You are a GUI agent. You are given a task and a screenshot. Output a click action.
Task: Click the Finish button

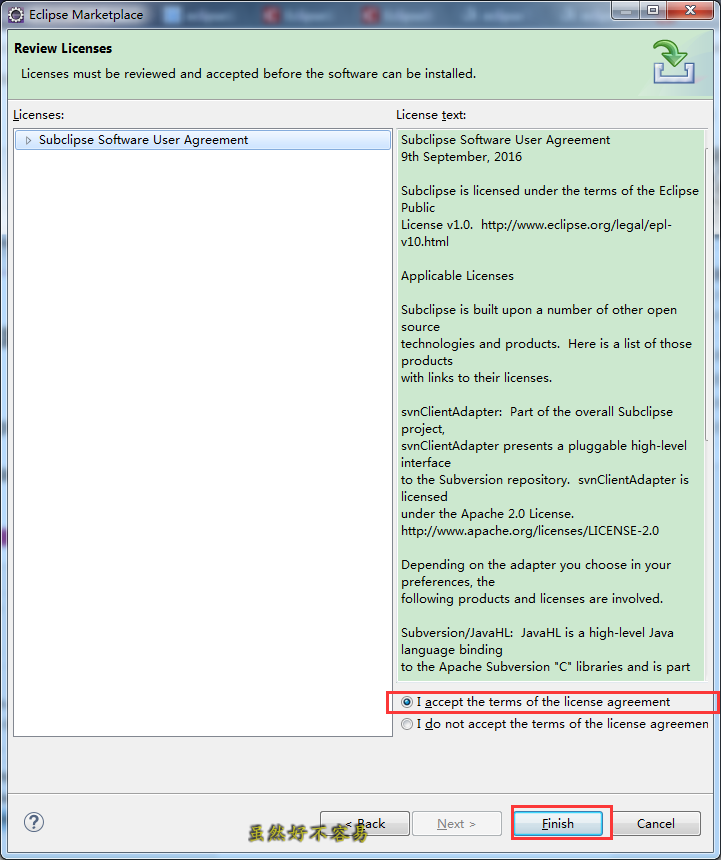coord(558,823)
